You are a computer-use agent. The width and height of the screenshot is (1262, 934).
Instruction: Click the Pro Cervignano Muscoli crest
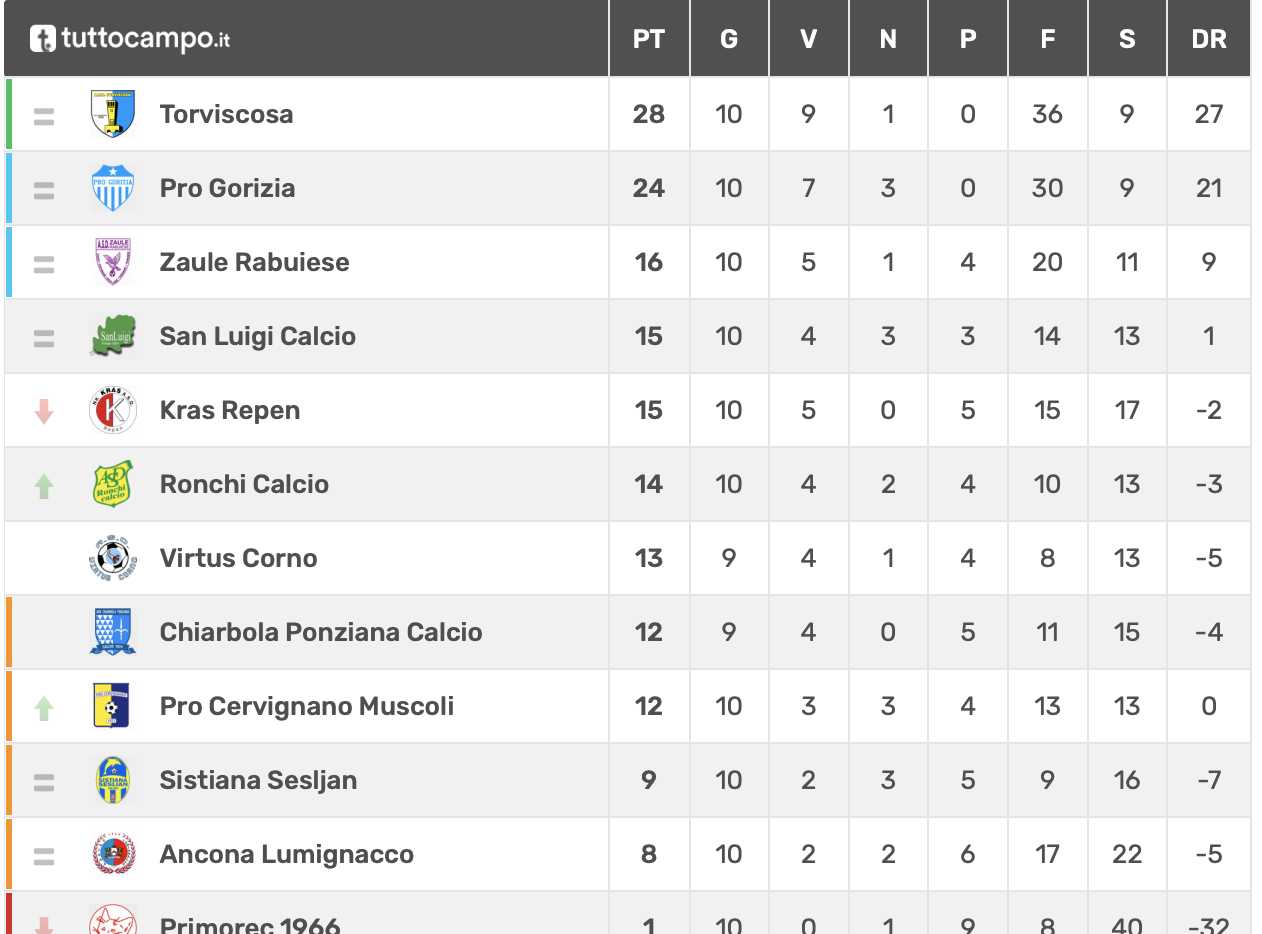pyautogui.click(x=112, y=706)
